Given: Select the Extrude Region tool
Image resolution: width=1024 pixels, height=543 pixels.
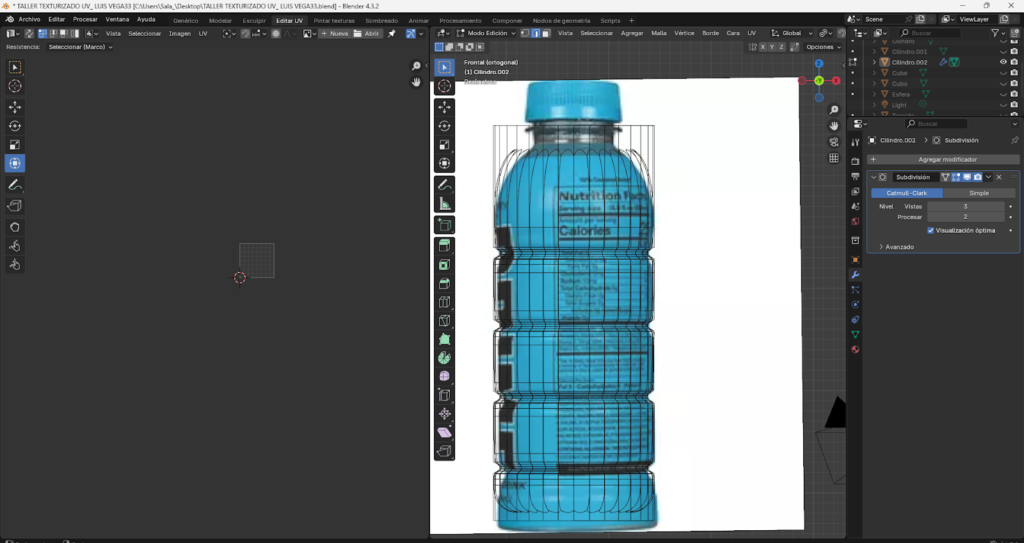Looking at the screenshot, I should coord(444,246).
